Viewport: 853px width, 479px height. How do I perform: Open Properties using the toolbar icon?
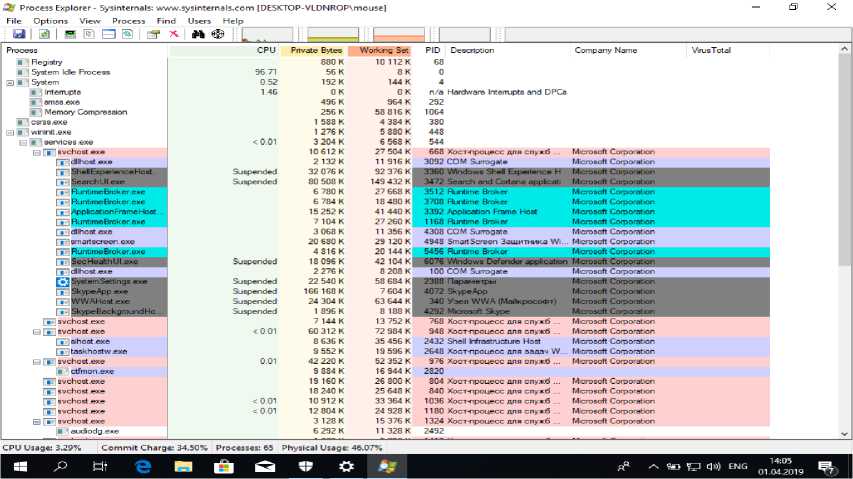(x=154, y=34)
